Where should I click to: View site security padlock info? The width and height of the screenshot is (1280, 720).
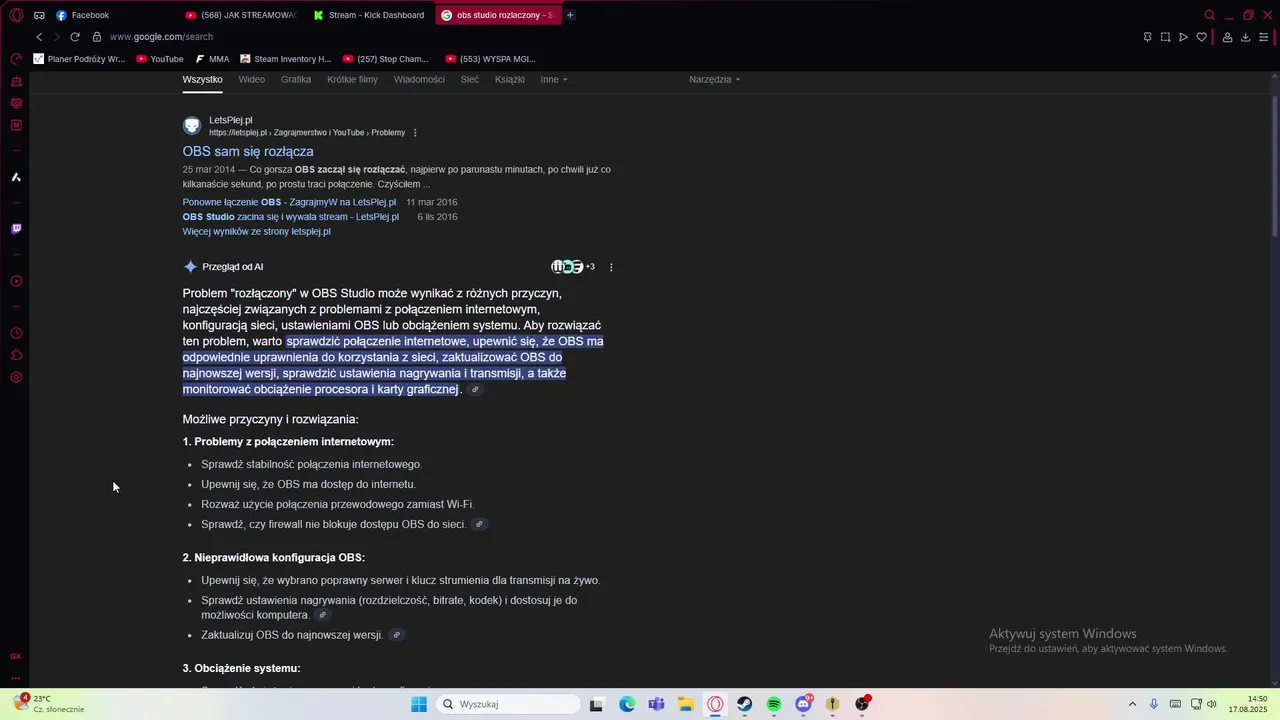[x=97, y=37]
